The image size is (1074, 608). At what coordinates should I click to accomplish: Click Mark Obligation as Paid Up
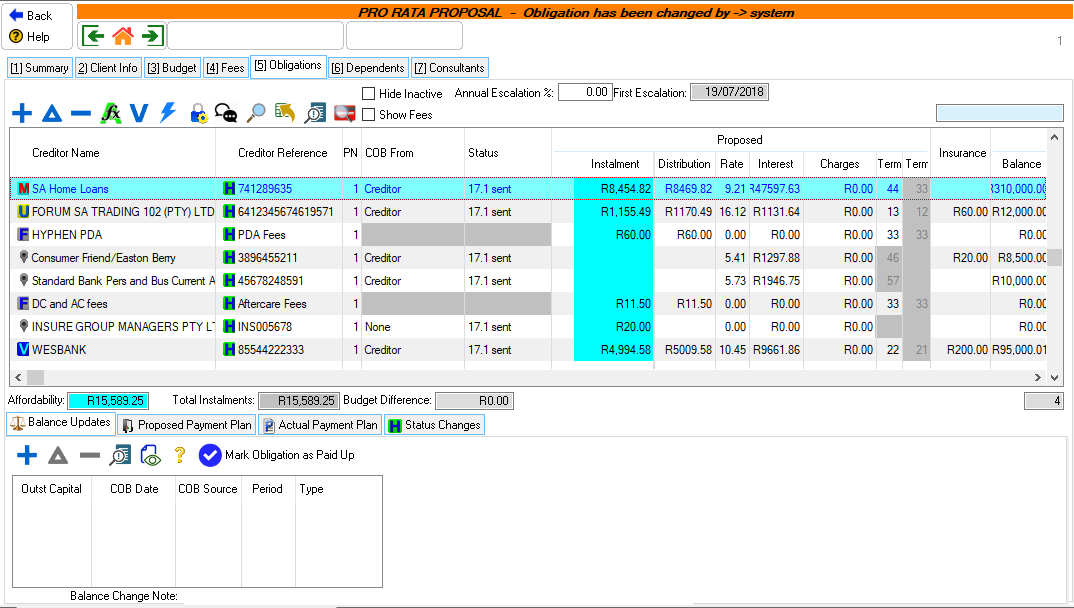click(276, 455)
